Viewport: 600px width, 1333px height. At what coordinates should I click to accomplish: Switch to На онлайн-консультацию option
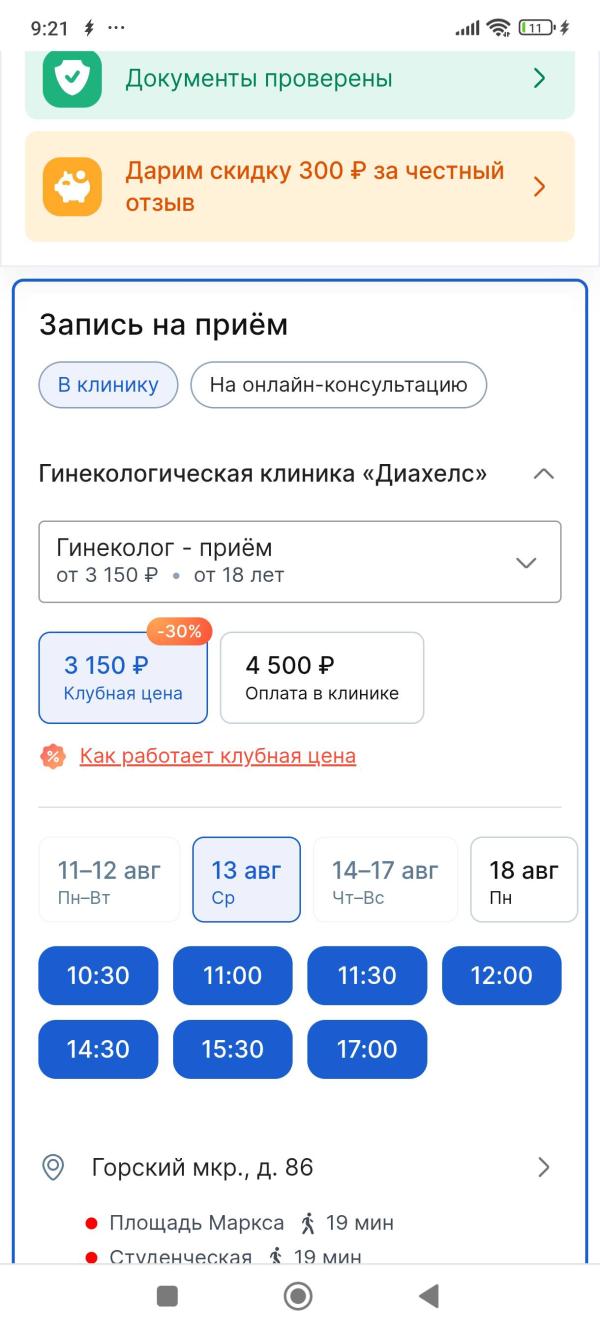(338, 385)
